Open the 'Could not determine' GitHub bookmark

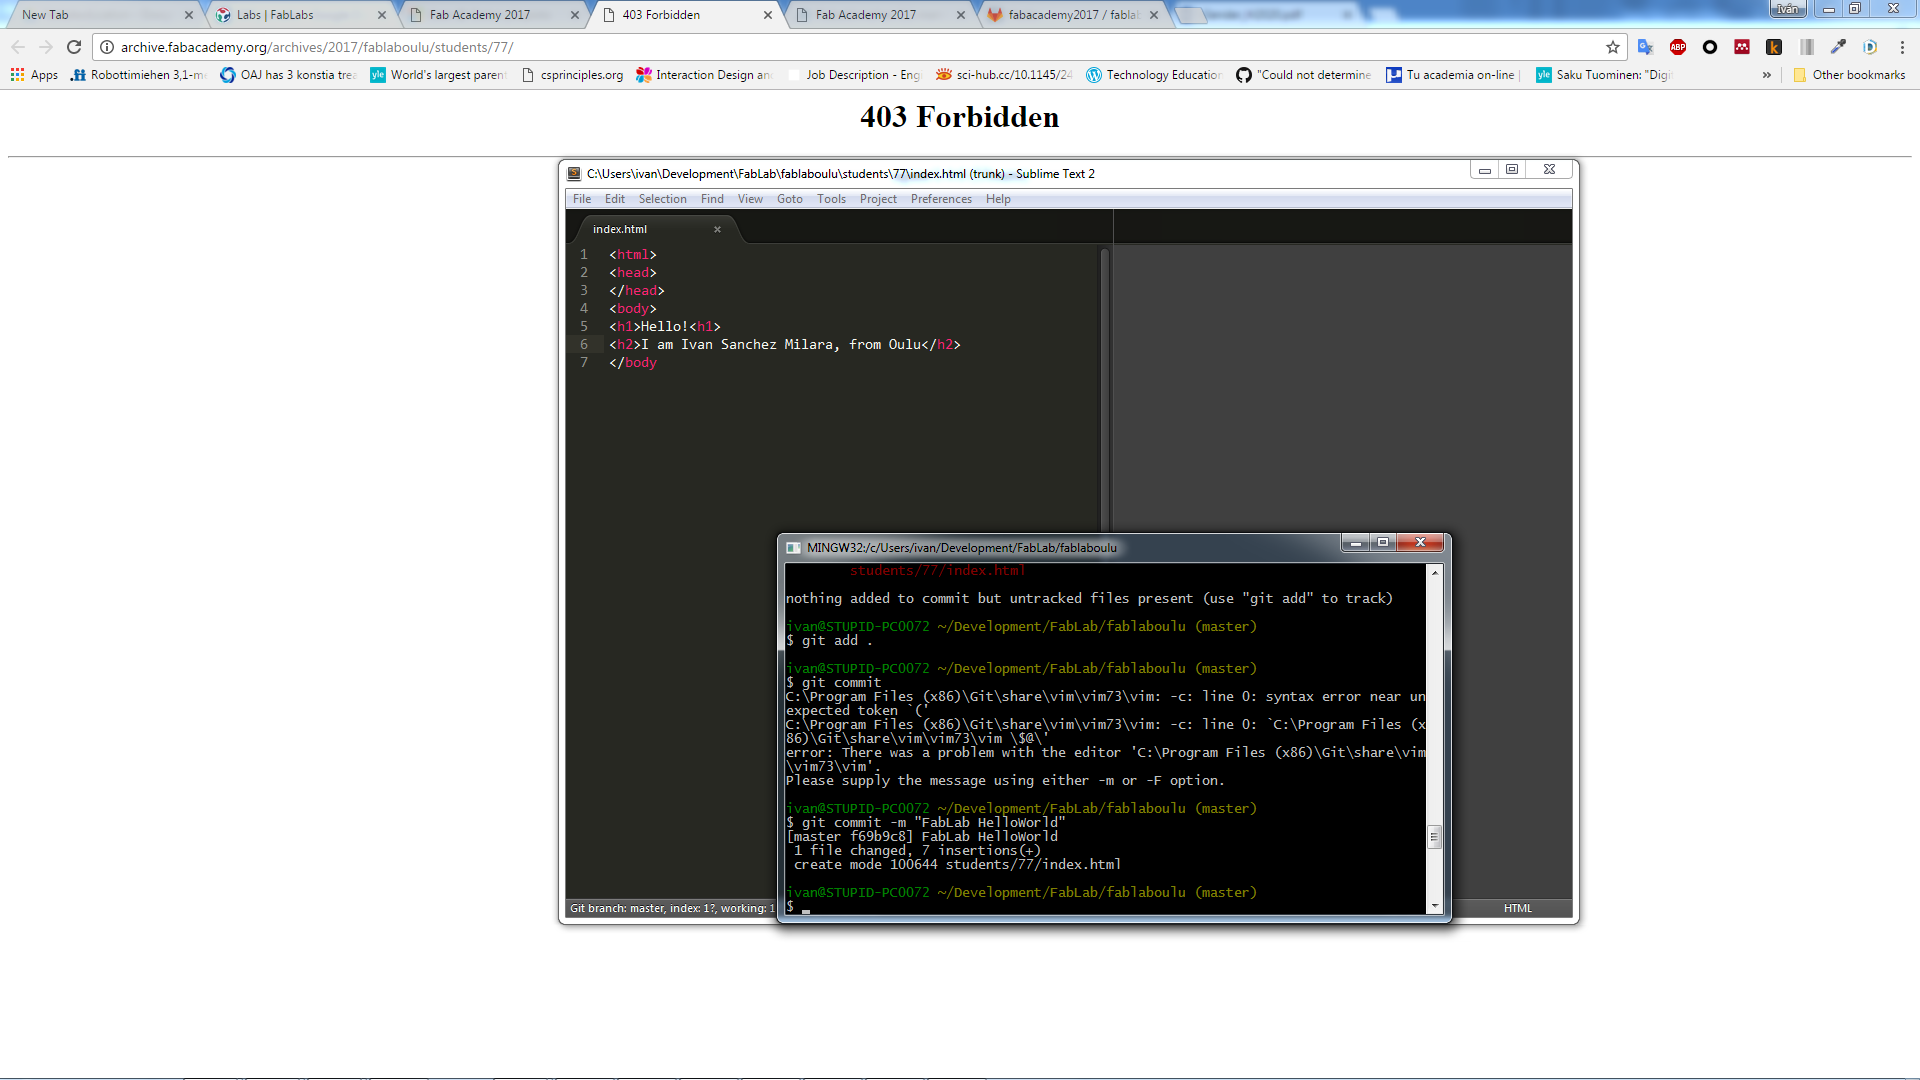(x=1304, y=75)
